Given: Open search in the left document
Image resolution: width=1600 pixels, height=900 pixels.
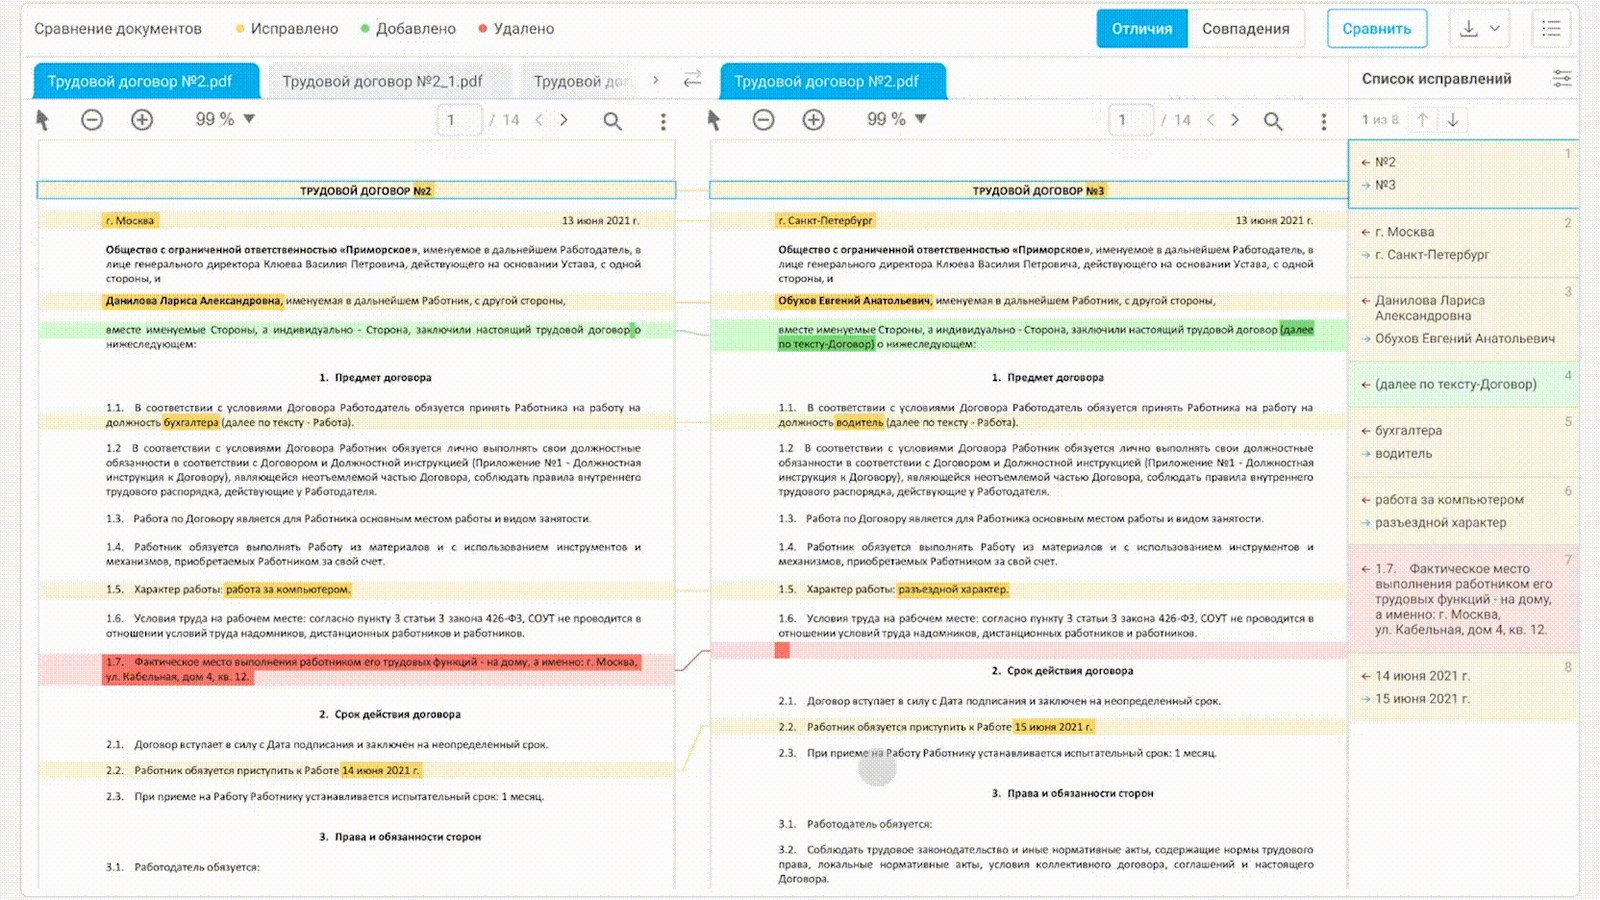Looking at the screenshot, I should point(612,121).
